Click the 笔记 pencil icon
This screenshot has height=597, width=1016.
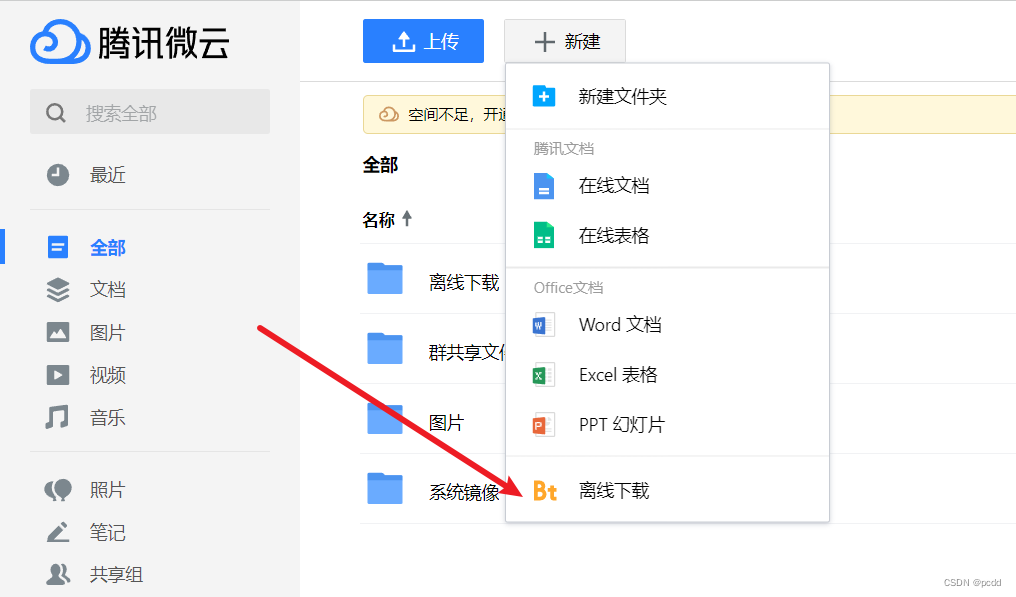[58, 532]
